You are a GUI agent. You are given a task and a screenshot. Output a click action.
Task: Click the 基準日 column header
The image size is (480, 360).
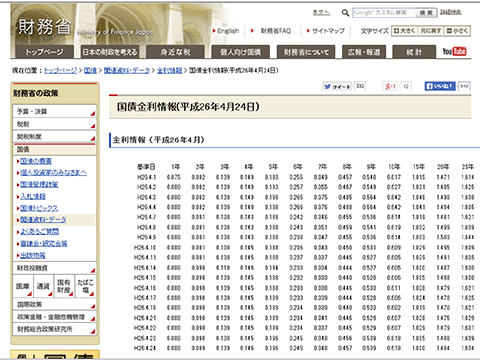(146, 167)
